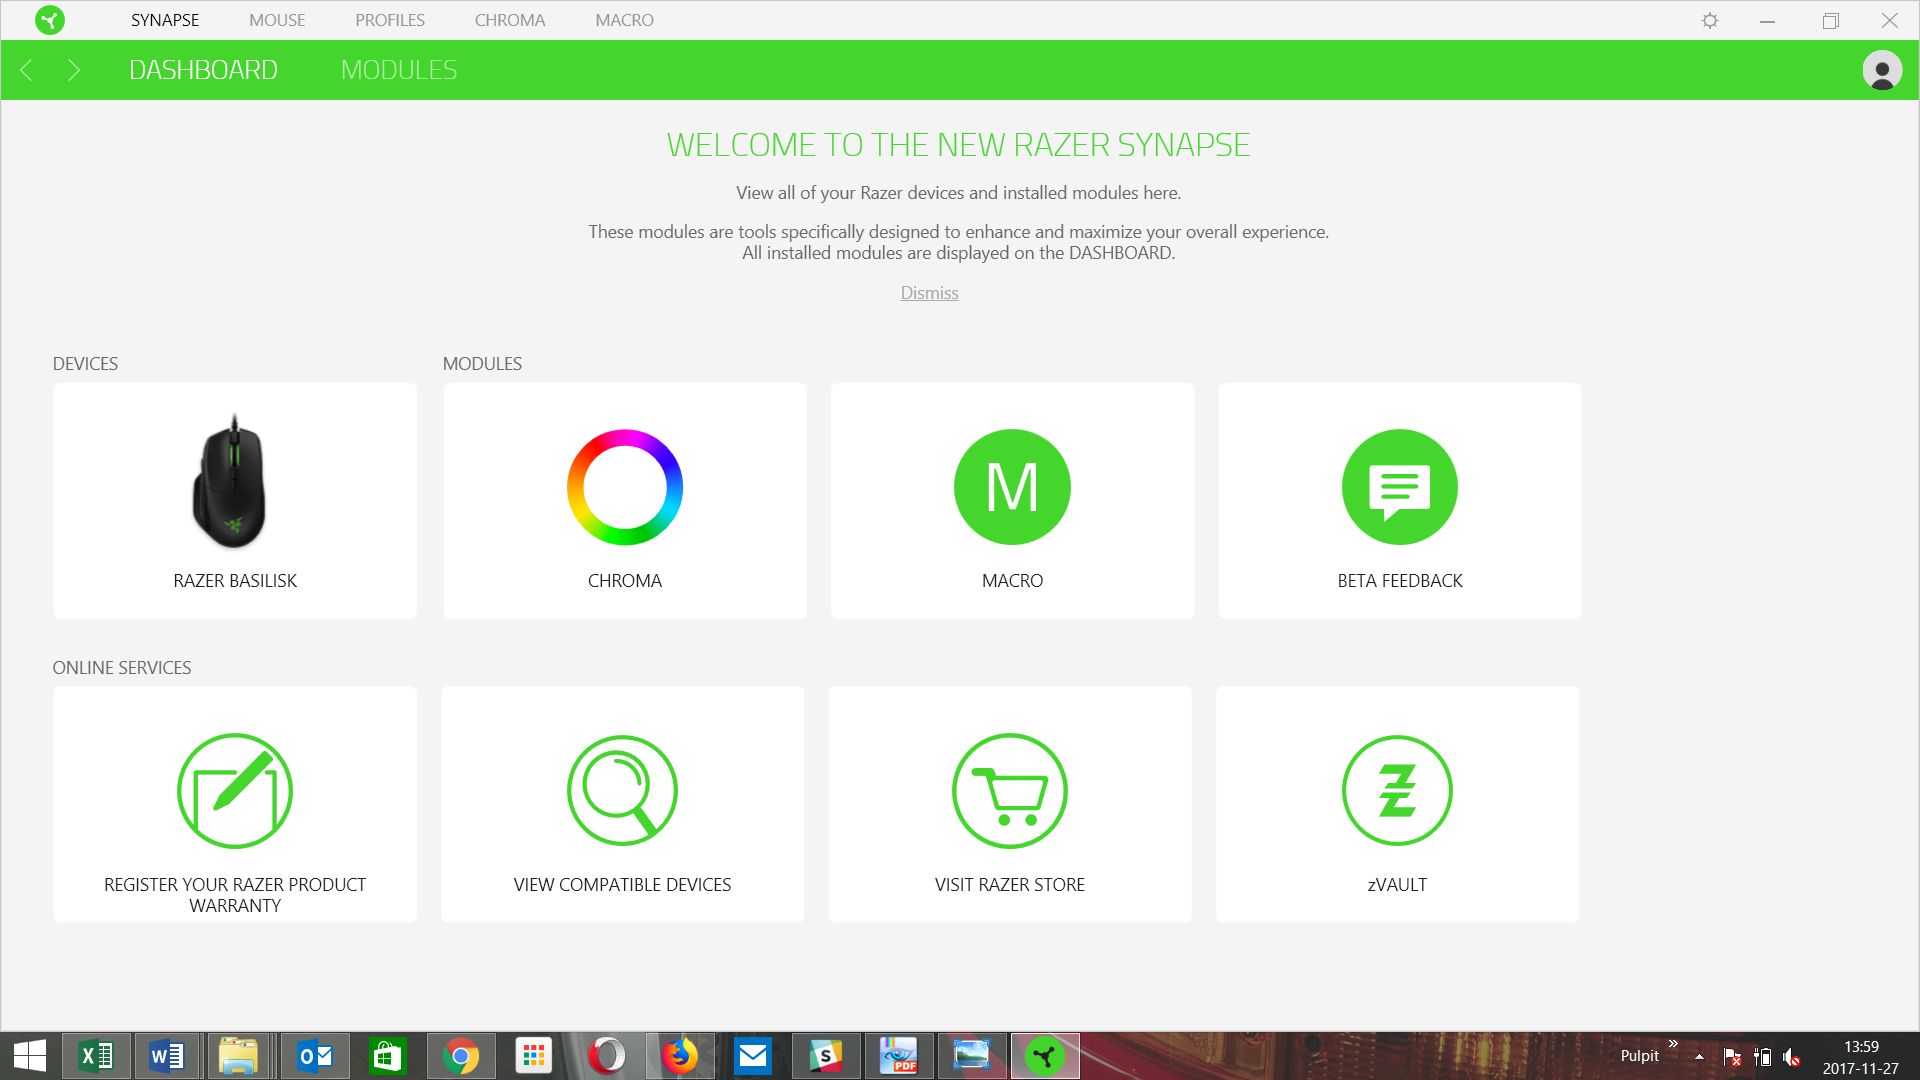
Task: Open the MOUSE top menu
Action: pos(277,20)
